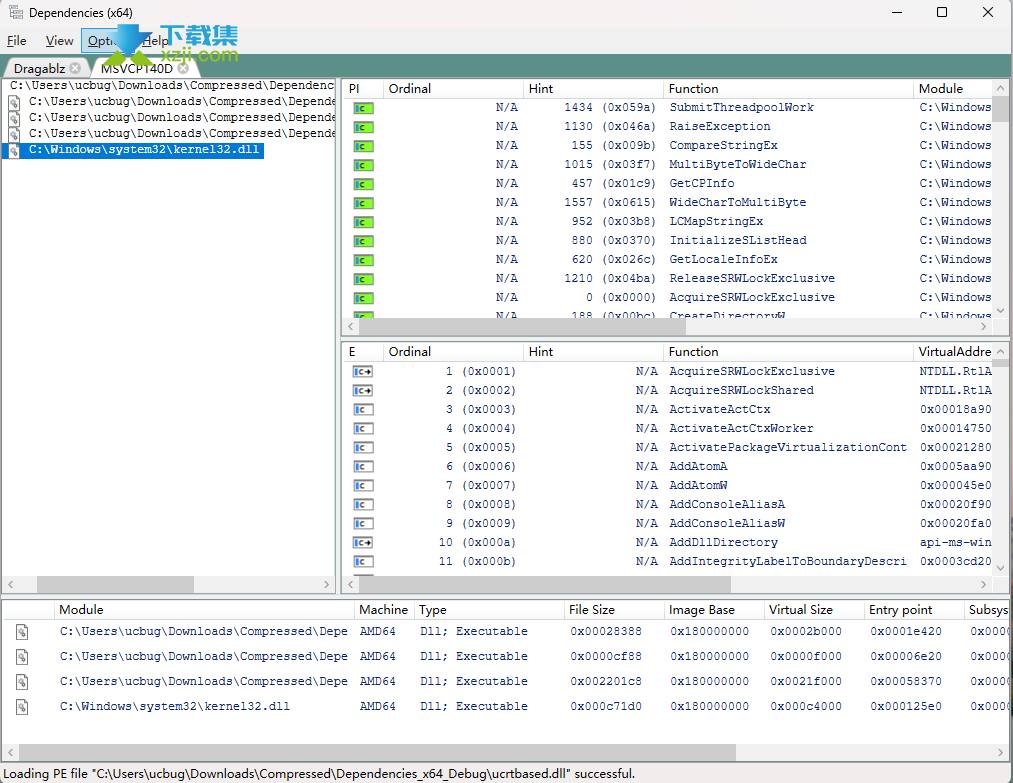This screenshot has height=783, width=1013.
Task: Sort module list by Entry point column
Action: [x=914, y=610]
